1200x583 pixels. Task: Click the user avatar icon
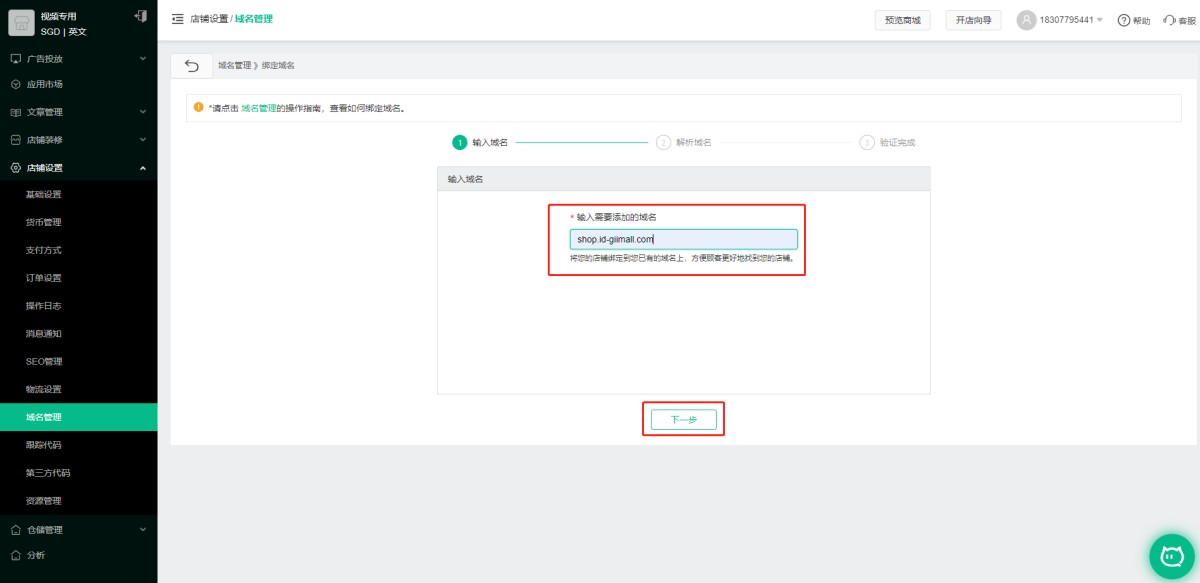(1026, 20)
